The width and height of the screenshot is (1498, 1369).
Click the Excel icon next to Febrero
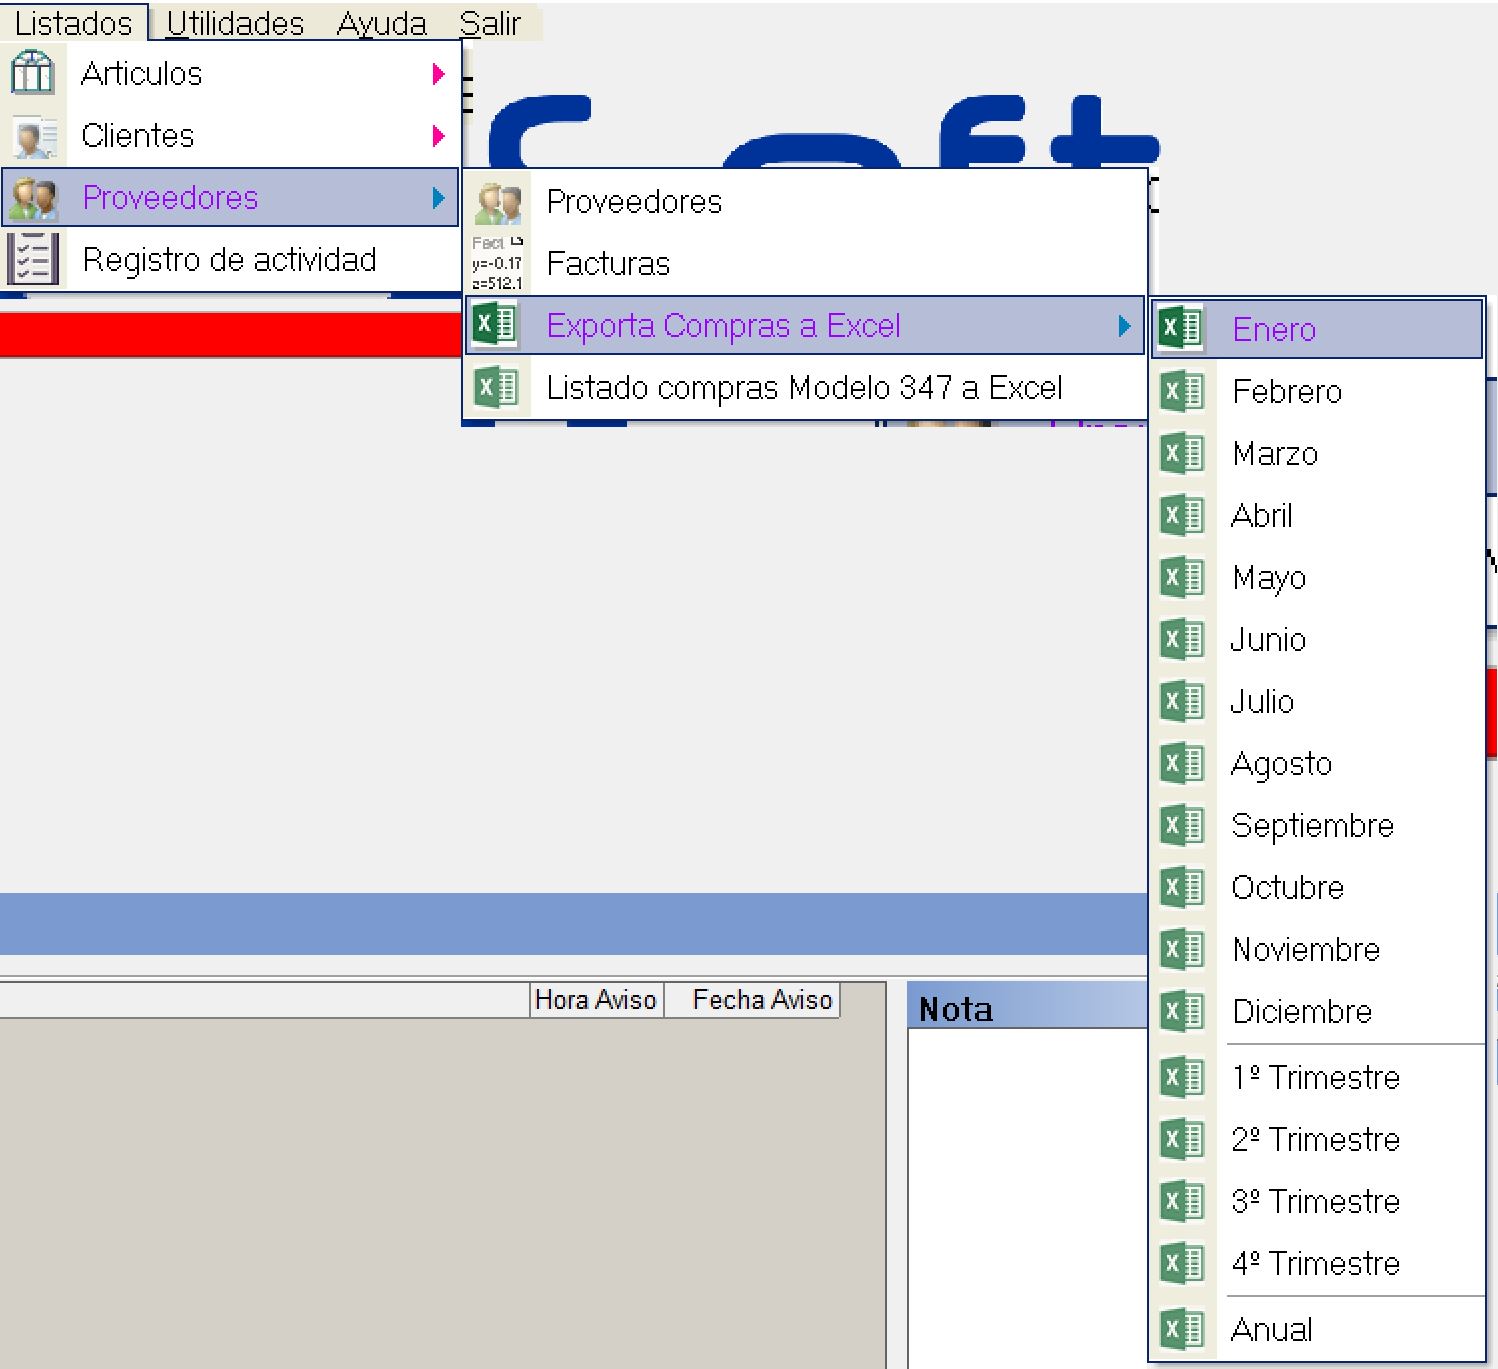[1182, 391]
